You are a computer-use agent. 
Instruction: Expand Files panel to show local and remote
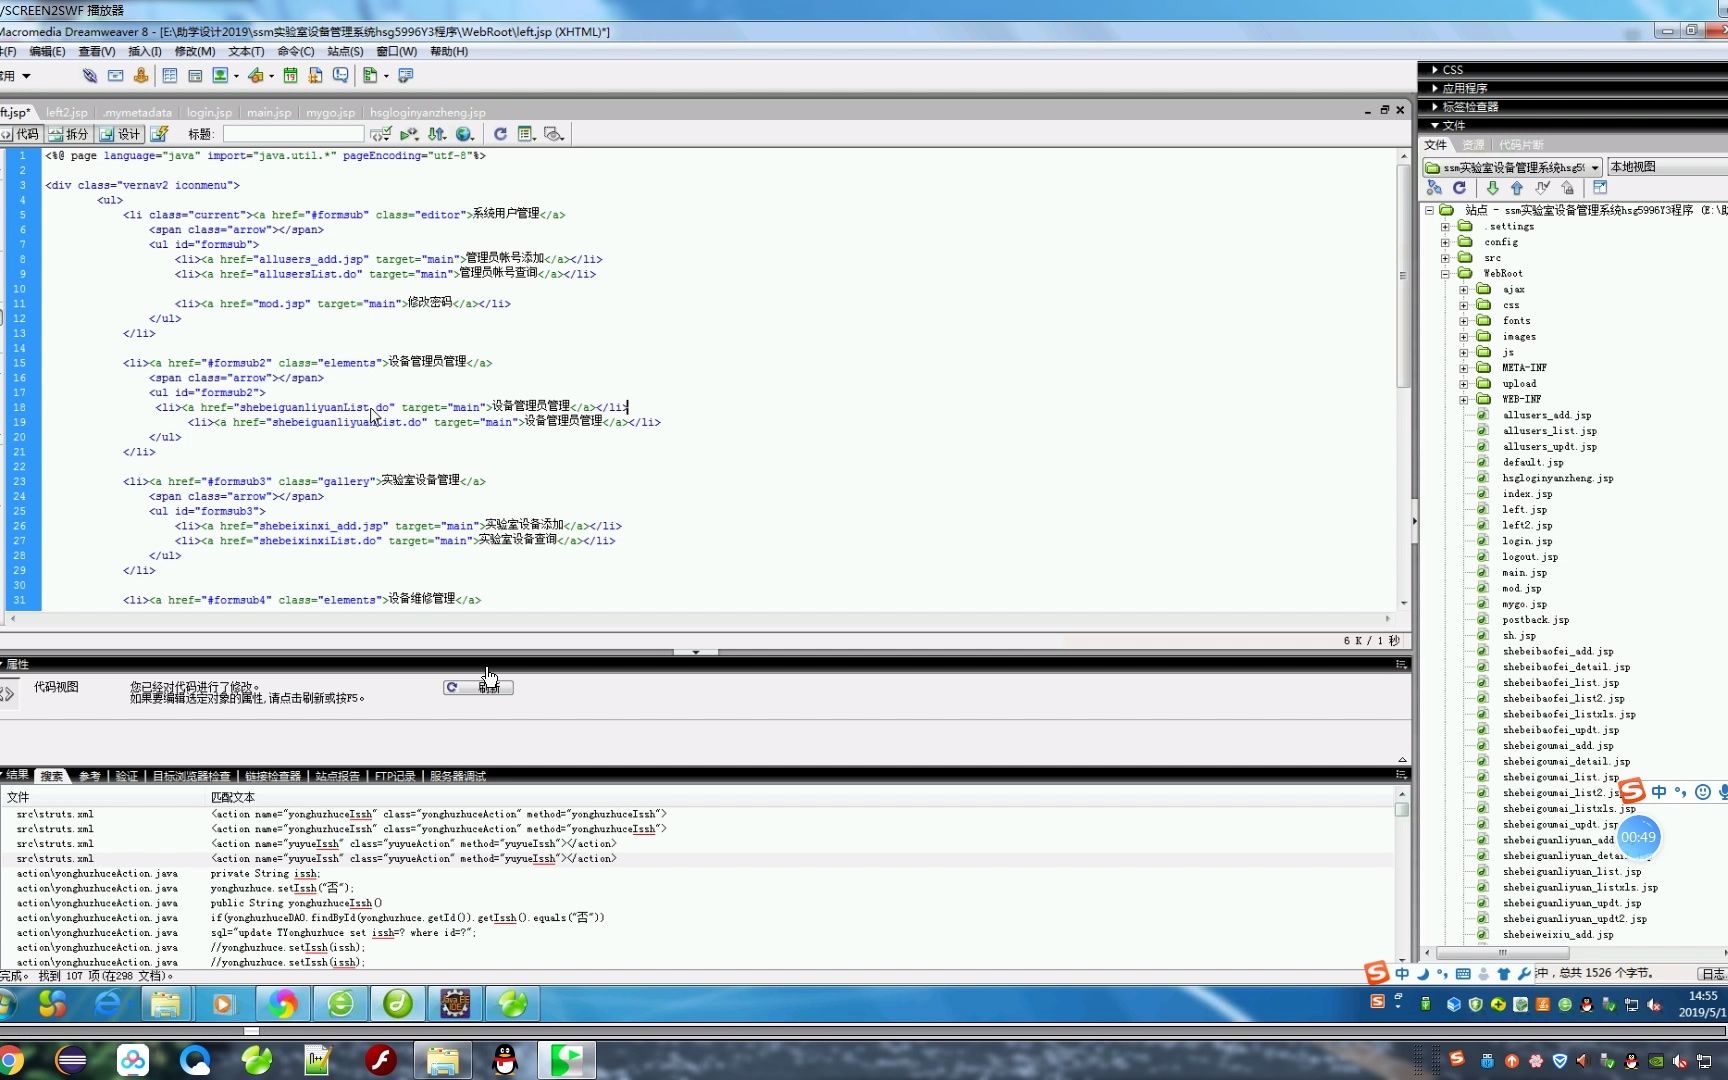click(x=1600, y=188)
